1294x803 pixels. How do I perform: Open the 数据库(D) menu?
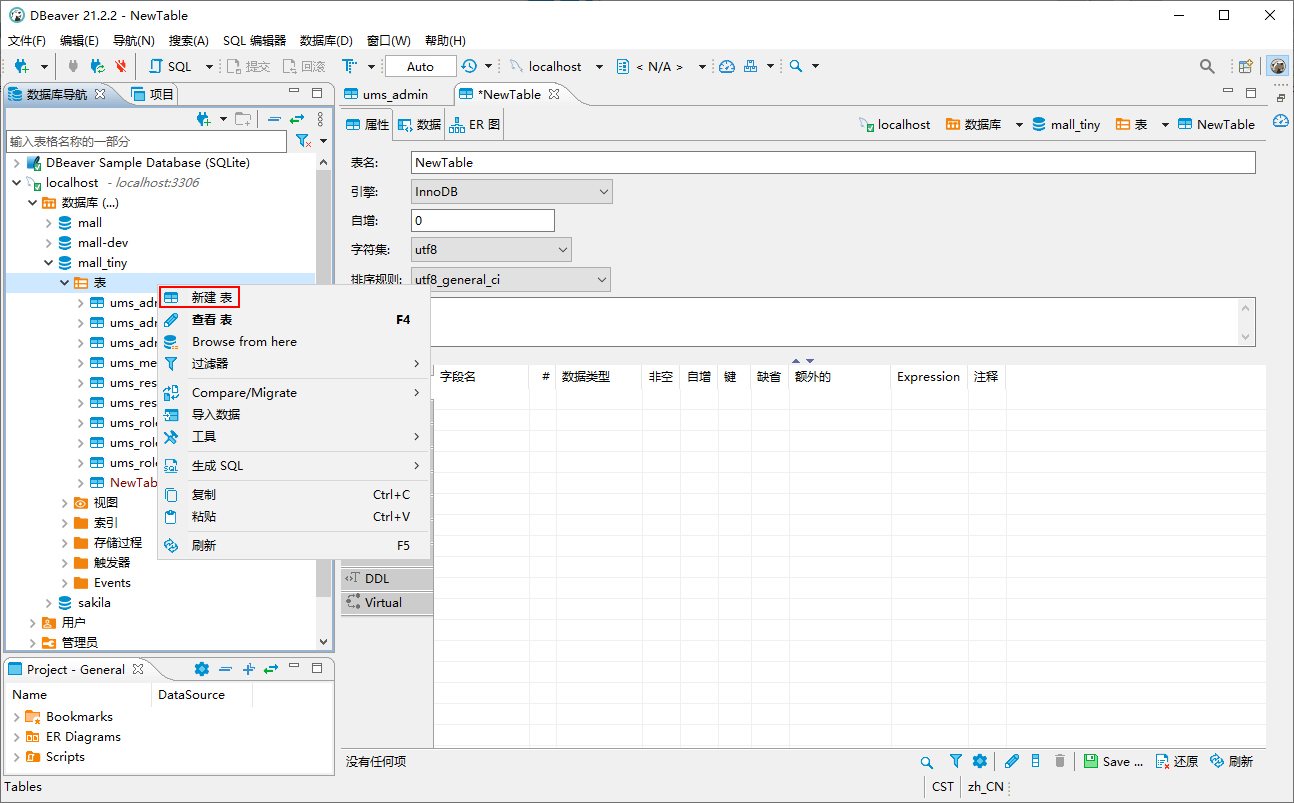326,41
